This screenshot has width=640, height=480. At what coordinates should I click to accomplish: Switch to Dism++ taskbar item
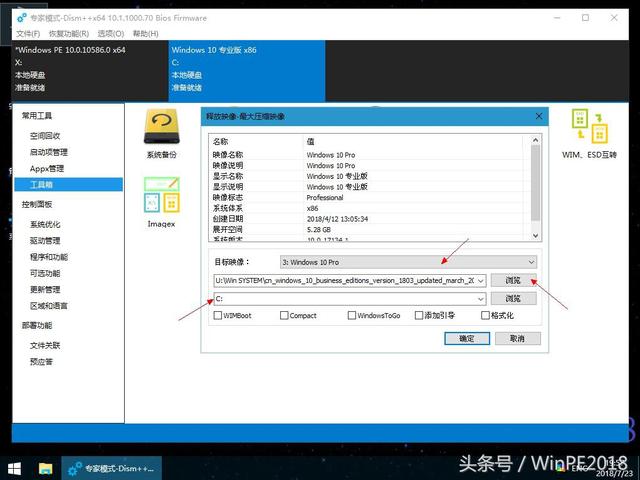(x=111, y=468)
